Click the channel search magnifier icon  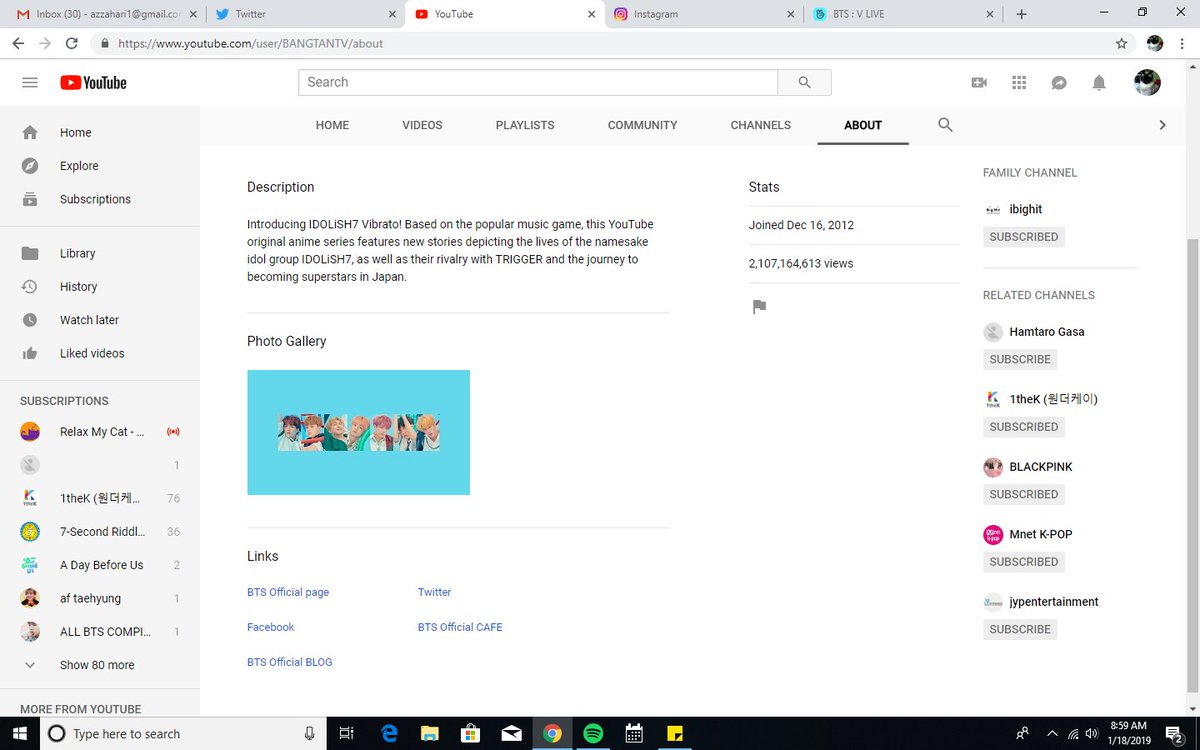(x=945, y=125)
